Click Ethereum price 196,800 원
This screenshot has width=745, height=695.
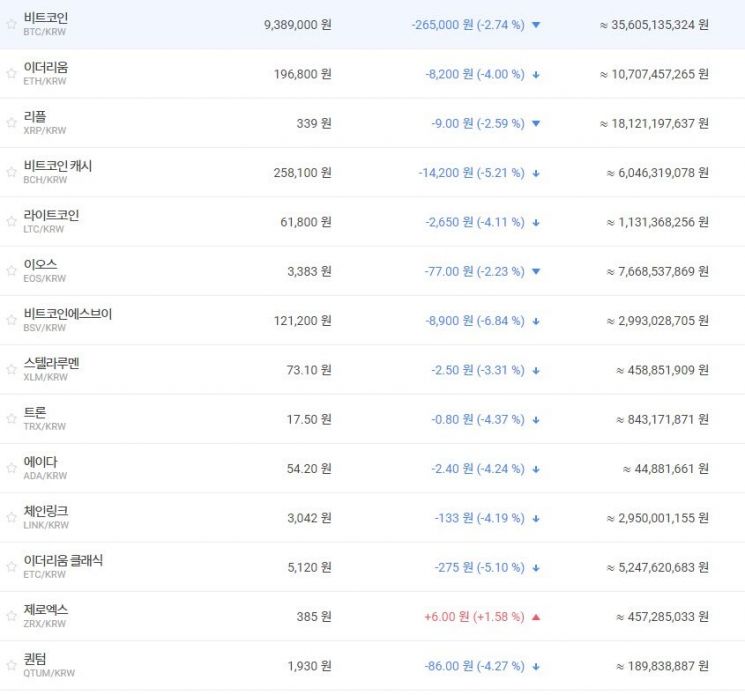tap(302, 74)
